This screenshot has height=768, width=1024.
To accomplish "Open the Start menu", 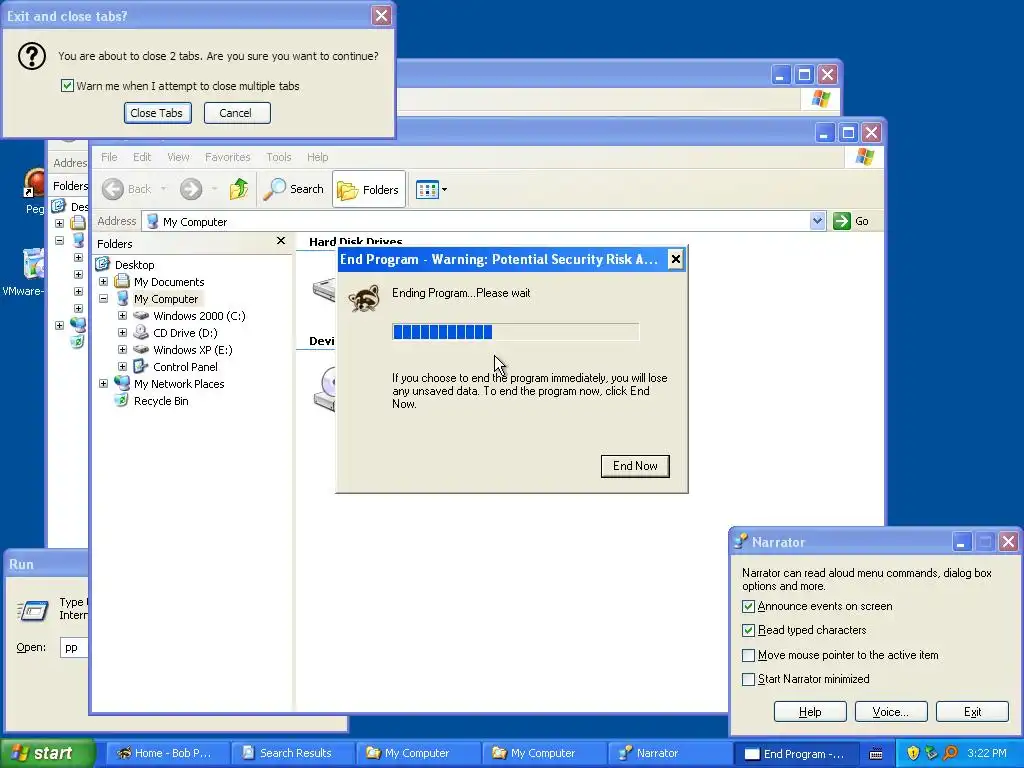I will coord(47,753).
